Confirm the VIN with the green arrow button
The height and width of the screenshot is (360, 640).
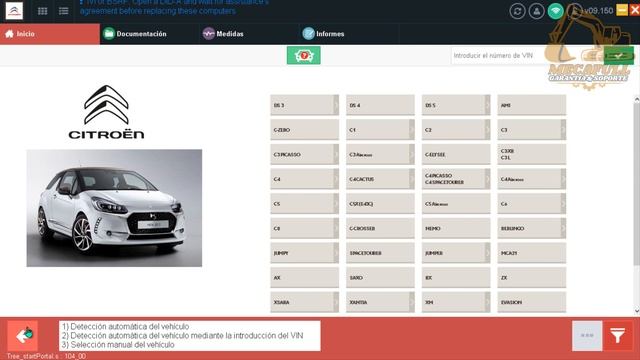point(619,56)
